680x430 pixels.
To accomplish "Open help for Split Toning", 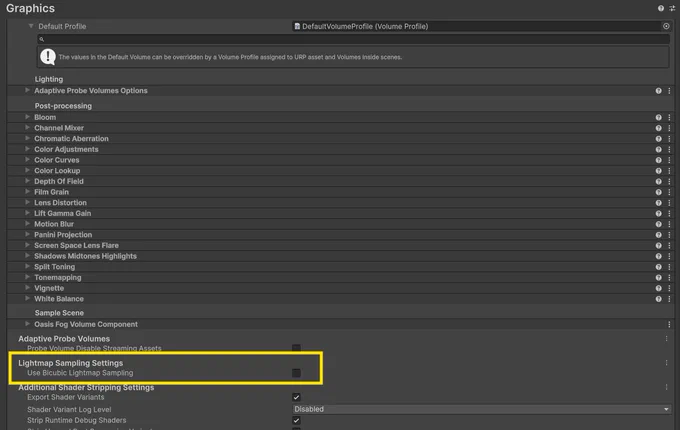I will point(658,267).
